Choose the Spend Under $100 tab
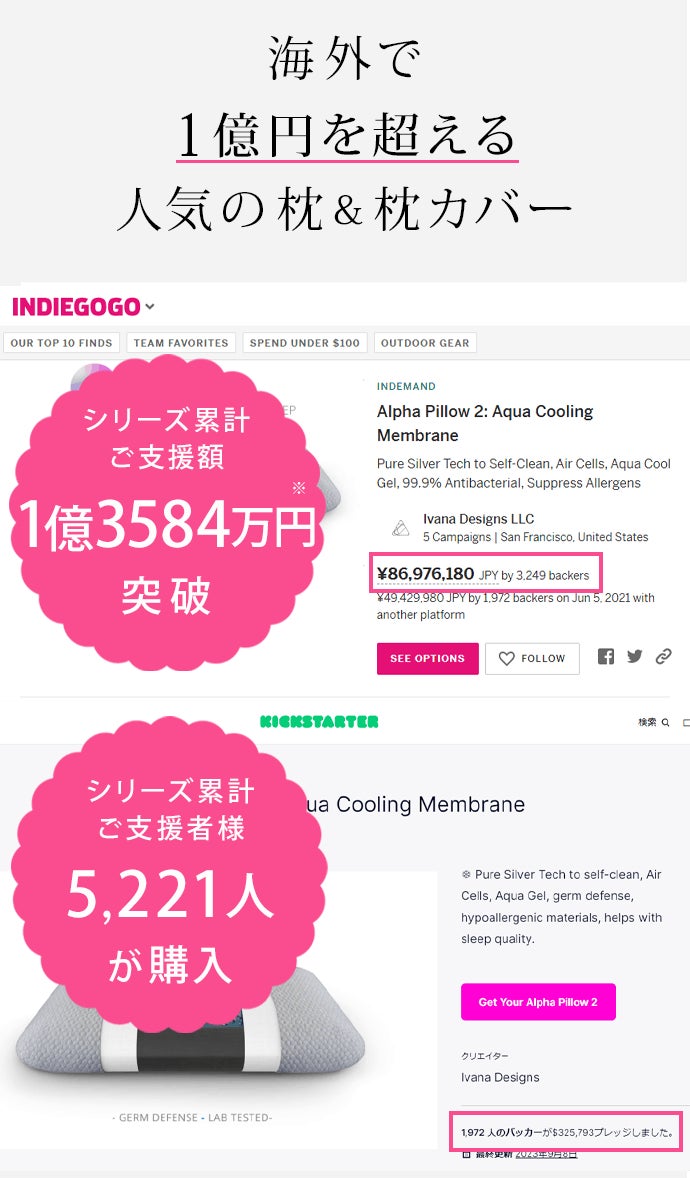690x1178 pixels. 304,343
